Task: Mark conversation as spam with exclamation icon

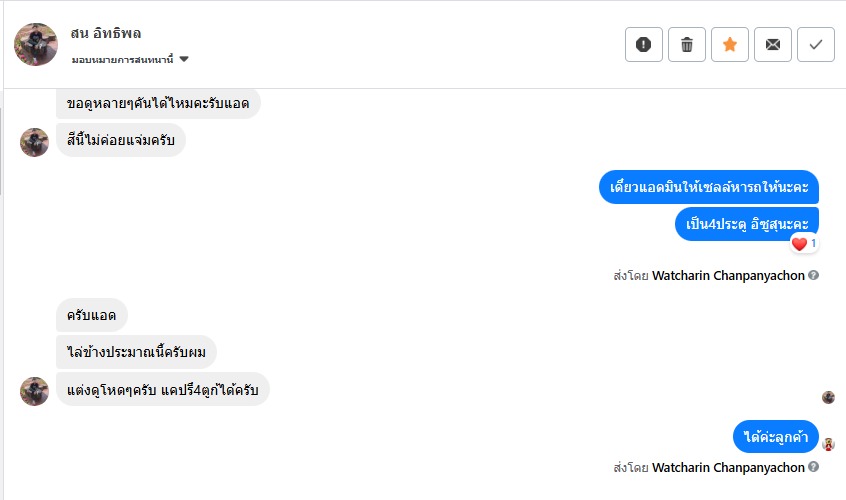Action: [x=644, y=44]
